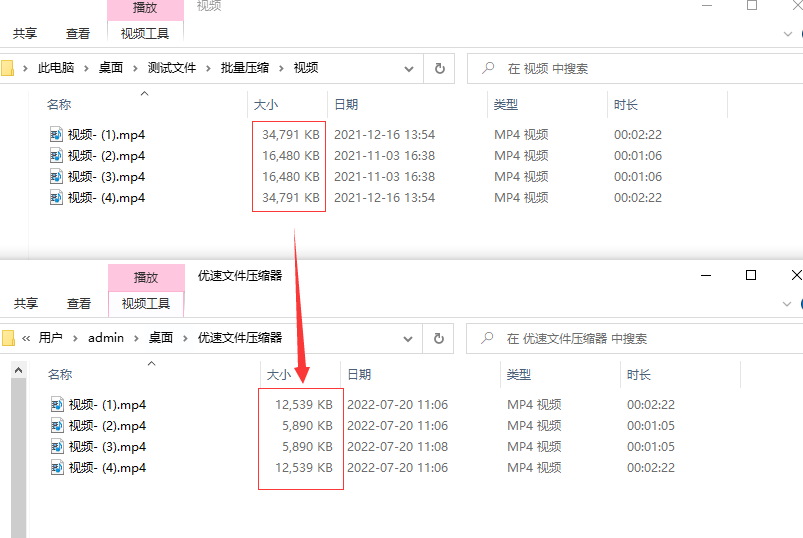
Task: Open chevron after 批量压缩 in breadcrumb
Action: point(281,68)
